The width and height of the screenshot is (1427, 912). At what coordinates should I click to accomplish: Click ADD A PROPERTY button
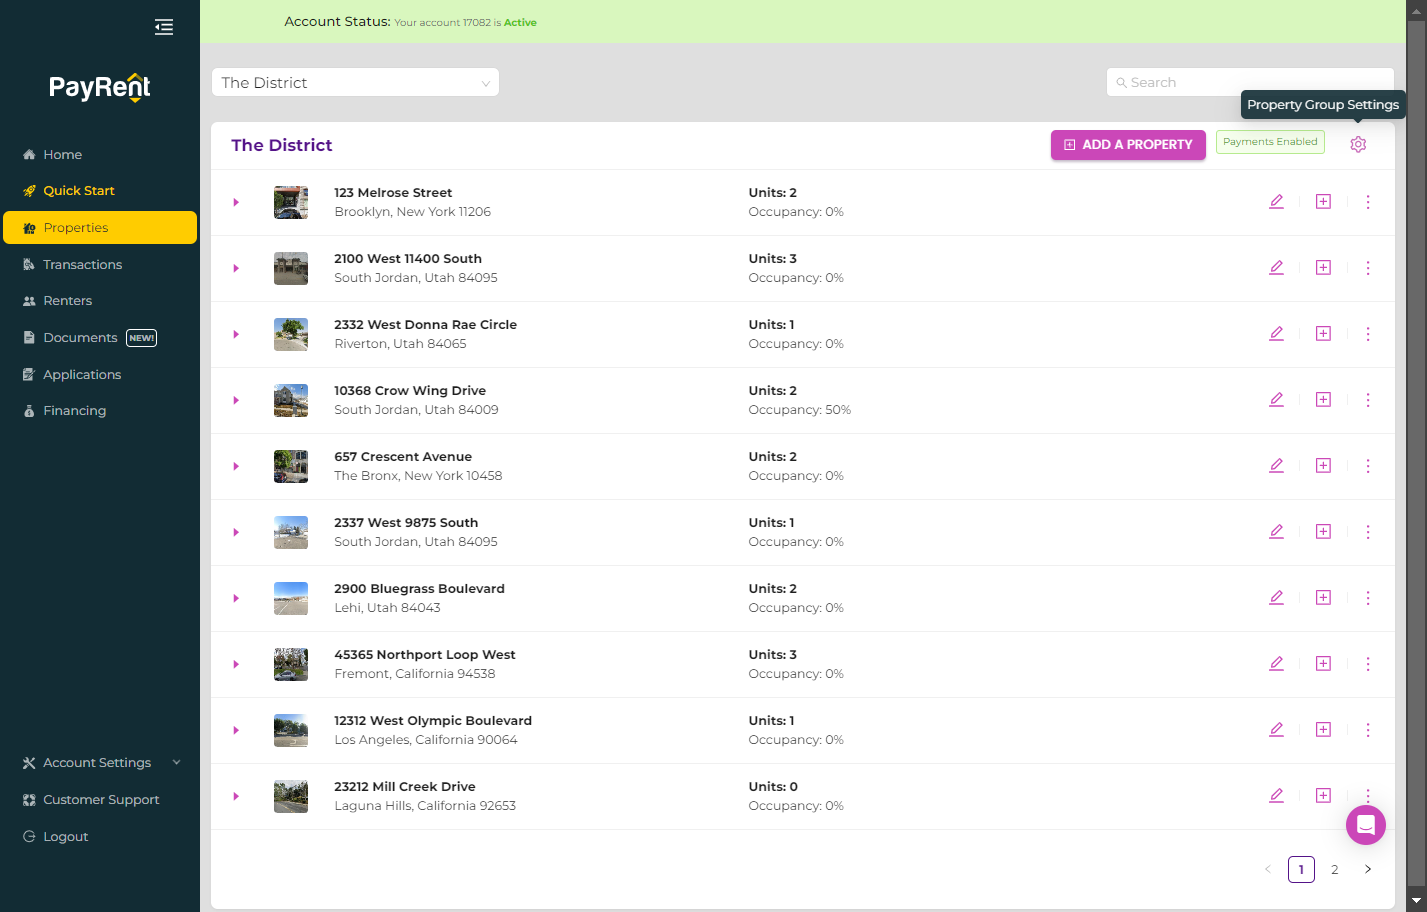click(x=1128, y=145)
